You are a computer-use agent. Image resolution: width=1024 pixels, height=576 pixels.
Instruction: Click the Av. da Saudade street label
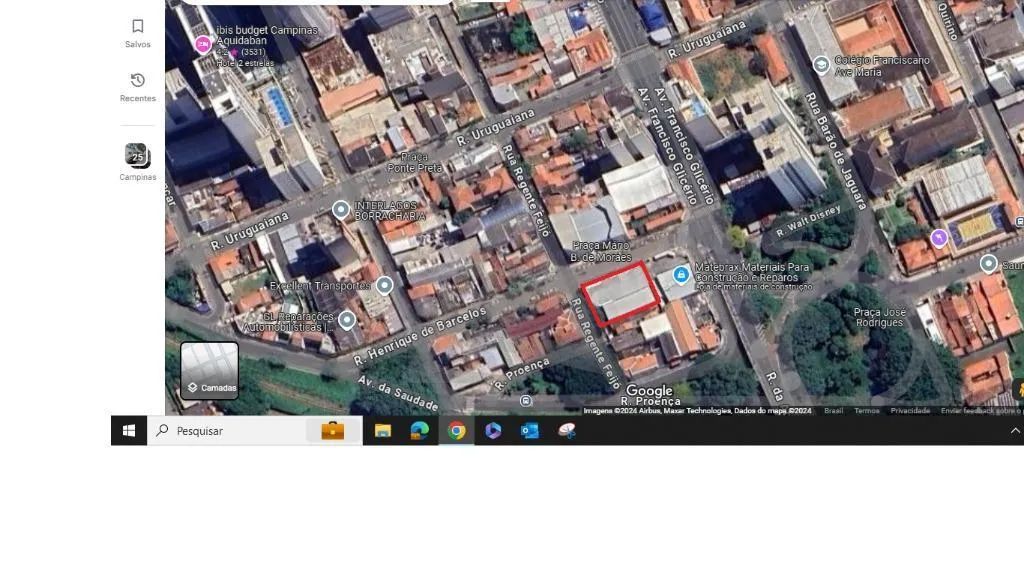click(x=397, y=393)
